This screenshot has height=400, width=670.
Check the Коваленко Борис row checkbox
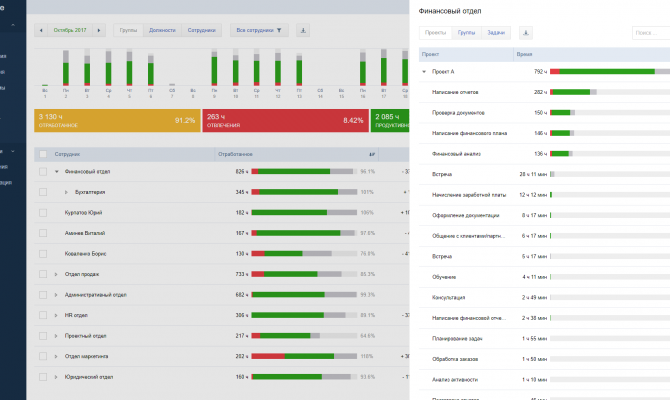point(43,254)
